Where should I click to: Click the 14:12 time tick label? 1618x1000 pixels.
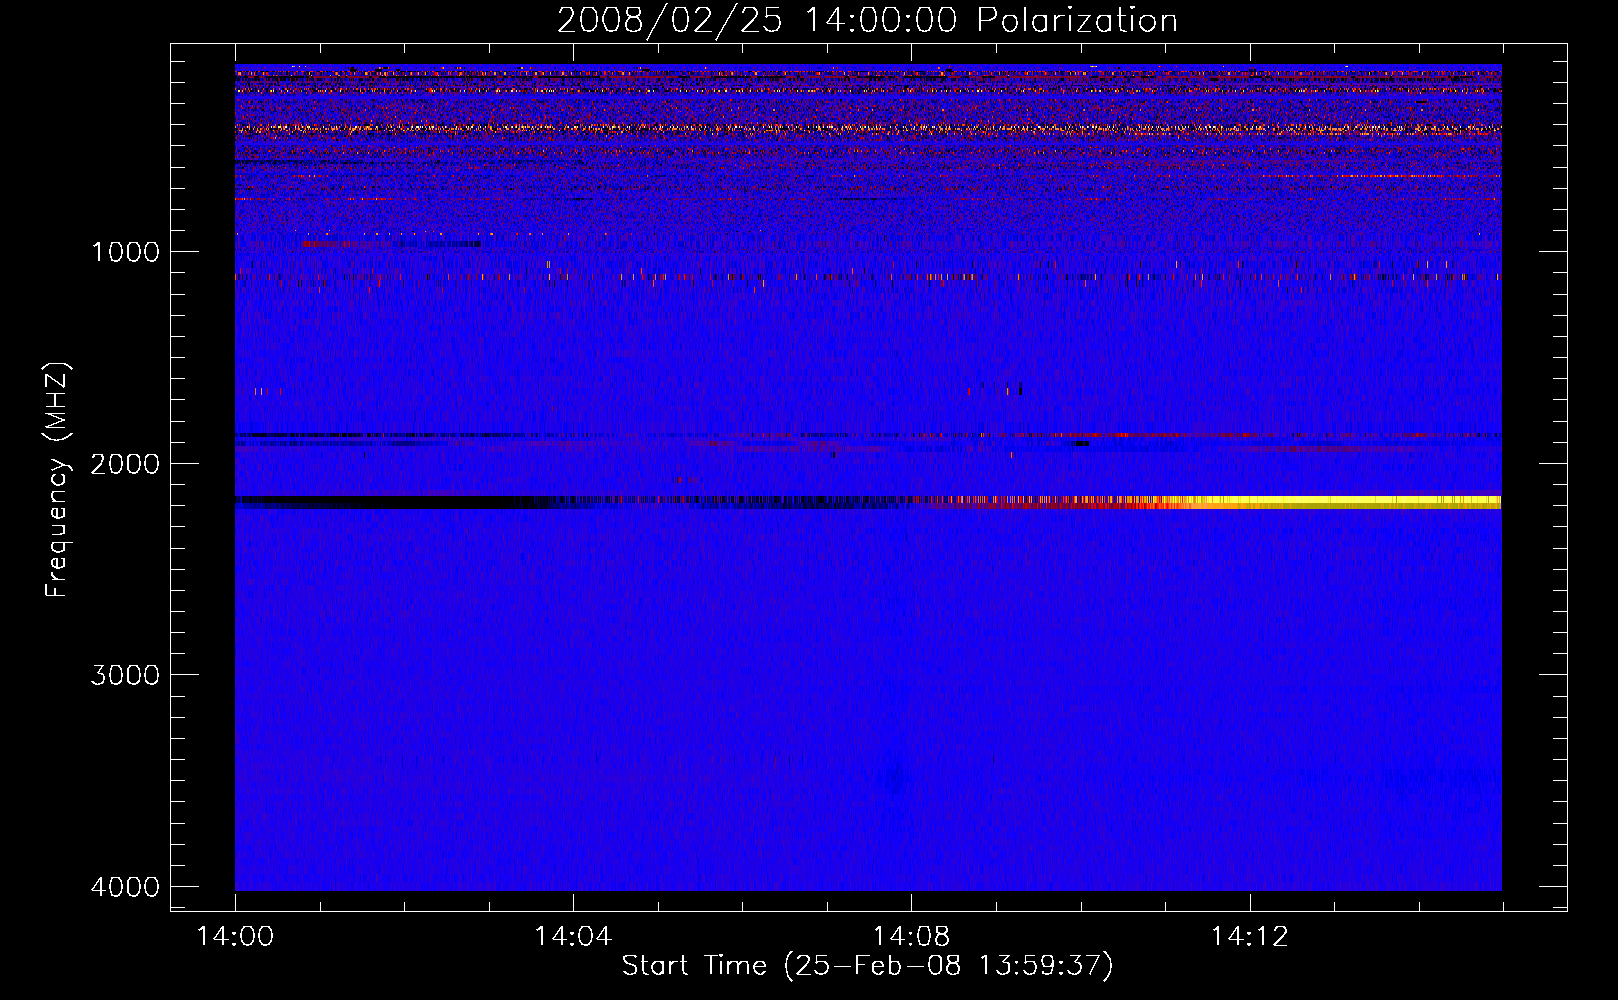(x=1249, y=937)
